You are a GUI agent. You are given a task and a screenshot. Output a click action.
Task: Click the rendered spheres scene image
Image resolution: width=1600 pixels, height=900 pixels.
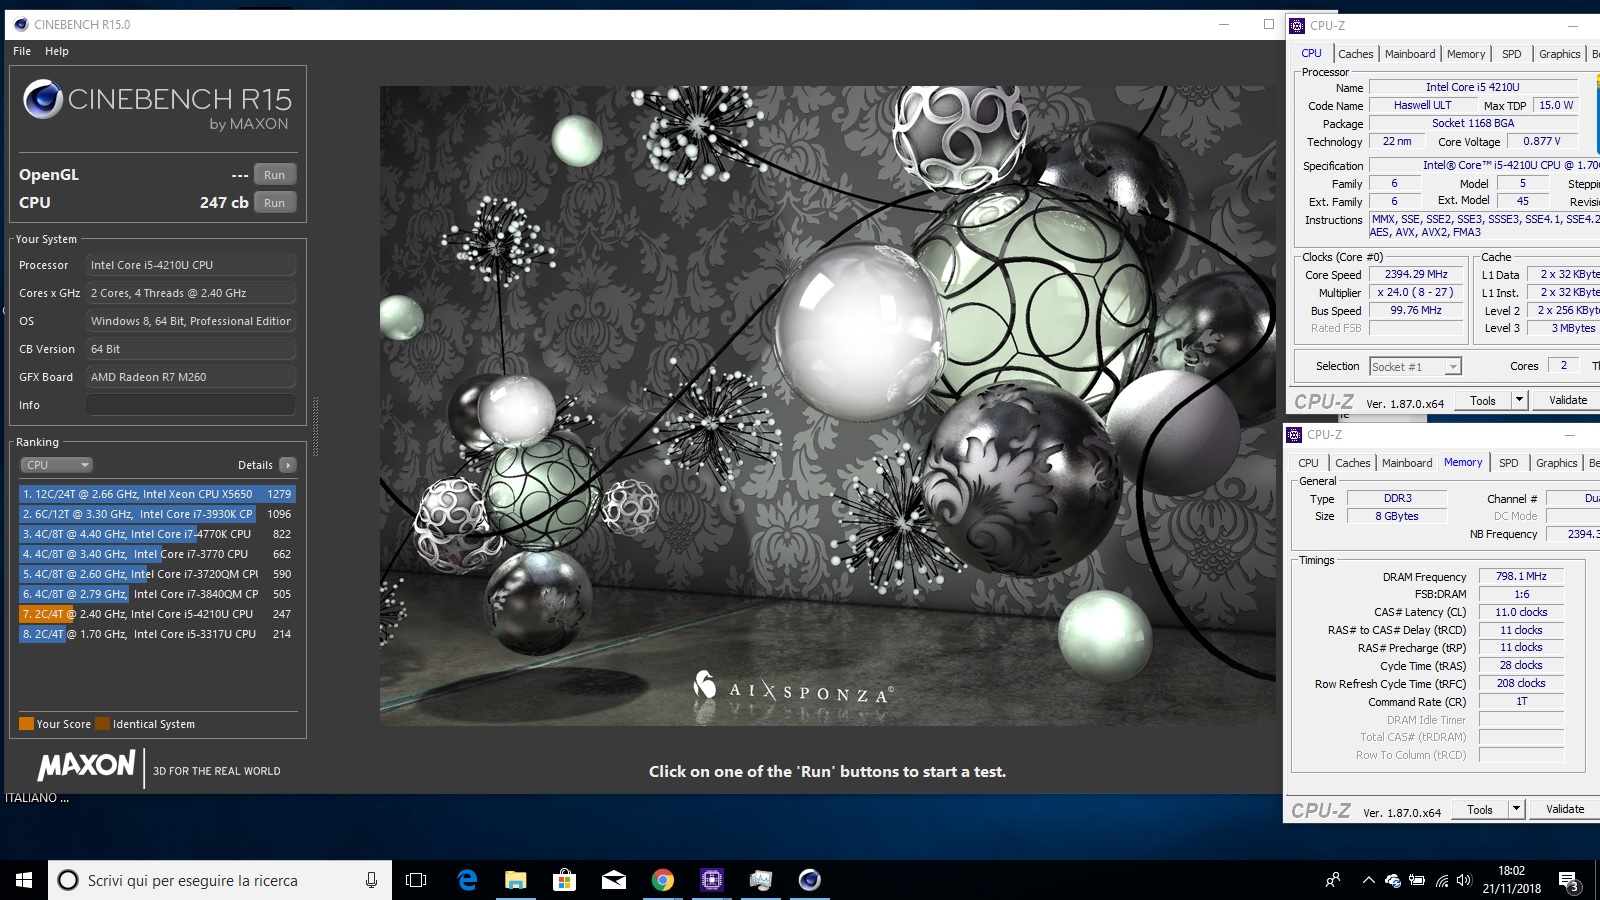tap(828, 405)
